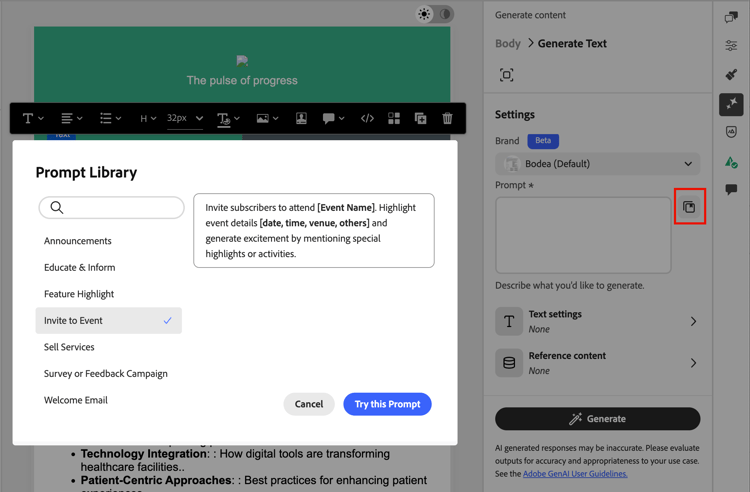750x492 pixels.
Task: Open the brand alignment shield icon in right rail
Action: 731,132
